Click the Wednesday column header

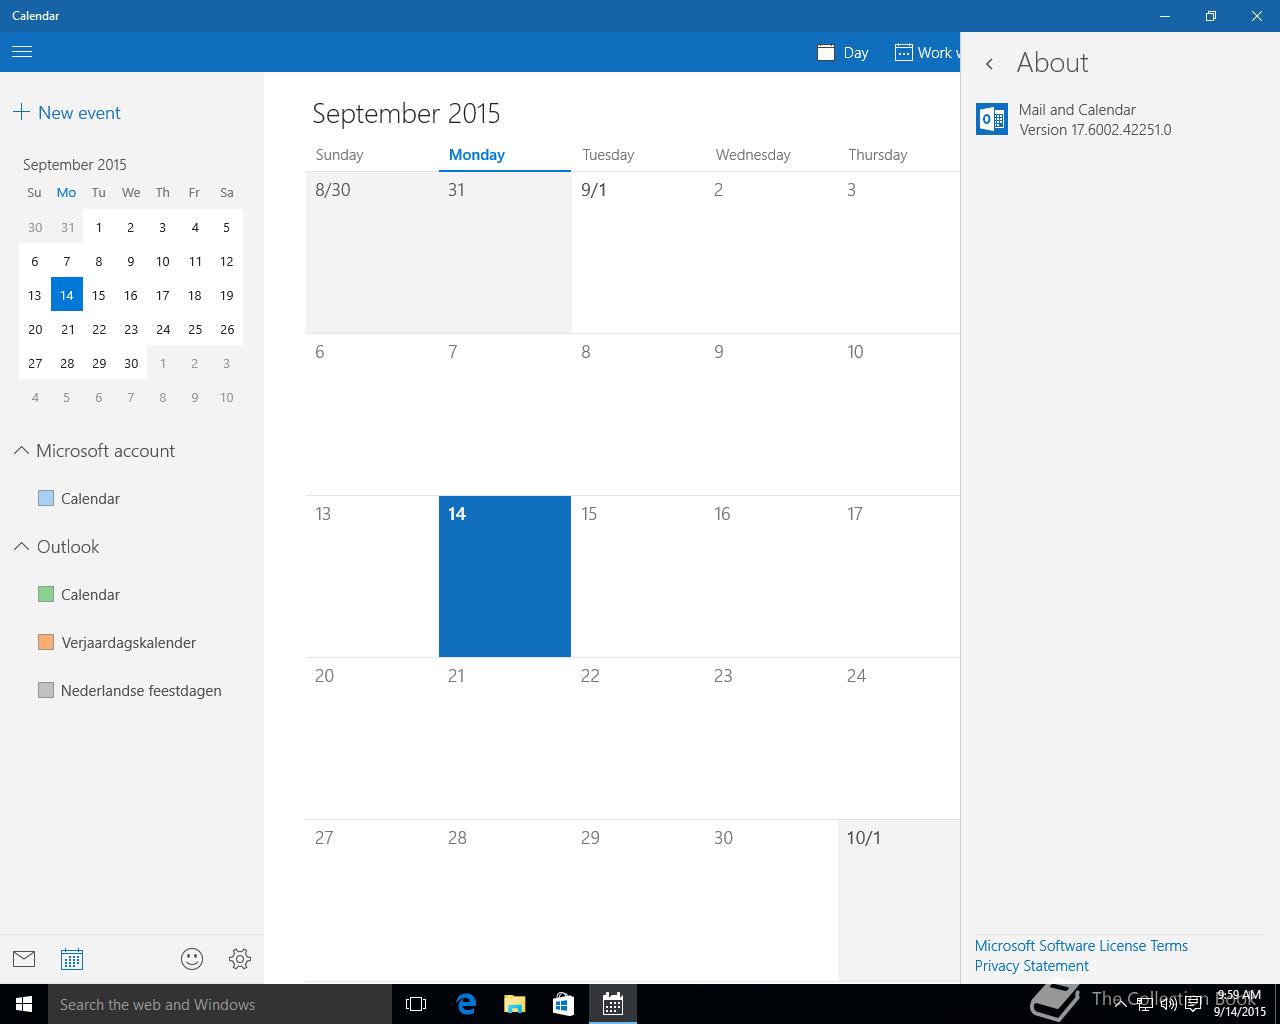click(753, 155)
